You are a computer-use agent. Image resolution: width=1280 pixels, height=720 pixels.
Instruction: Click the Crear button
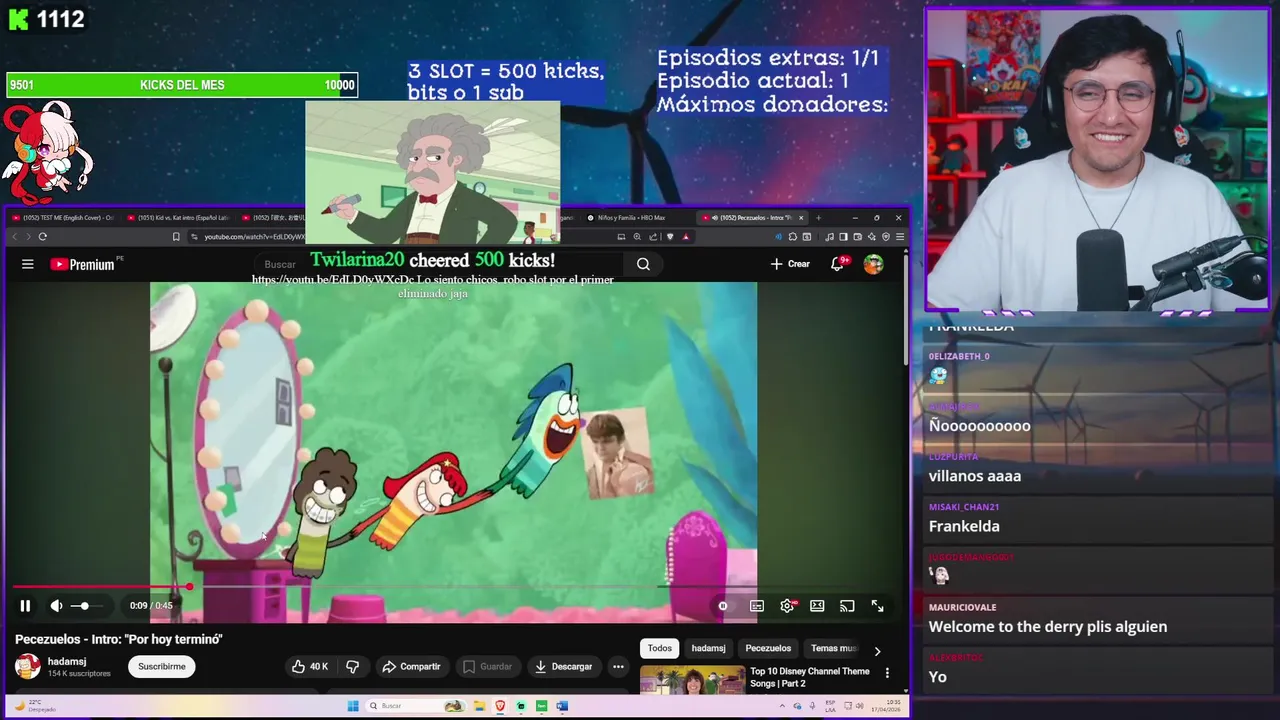[x=790, y=264]
